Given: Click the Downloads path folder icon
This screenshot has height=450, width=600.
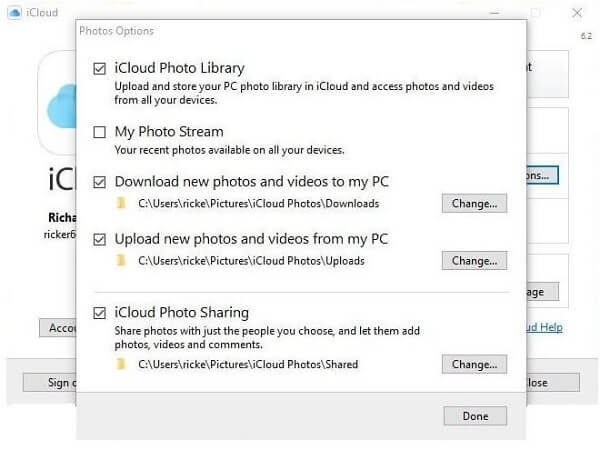Looking at the screenshot, I should click(121, 203).
